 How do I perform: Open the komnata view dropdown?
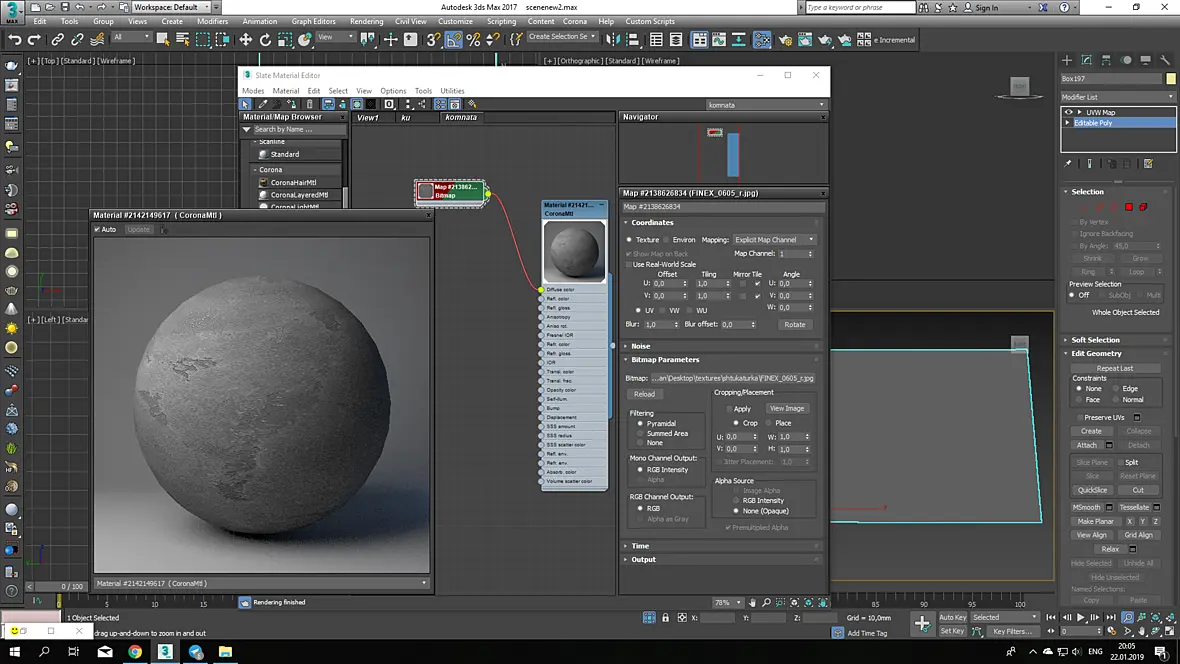[x=766, y=105]
